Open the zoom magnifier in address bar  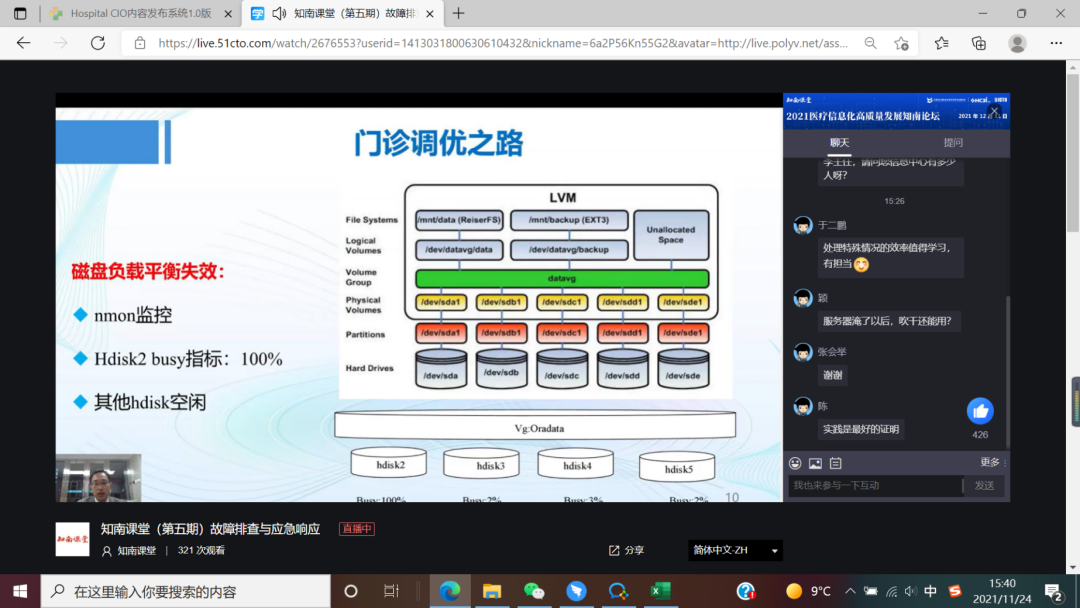coord(871,43)
